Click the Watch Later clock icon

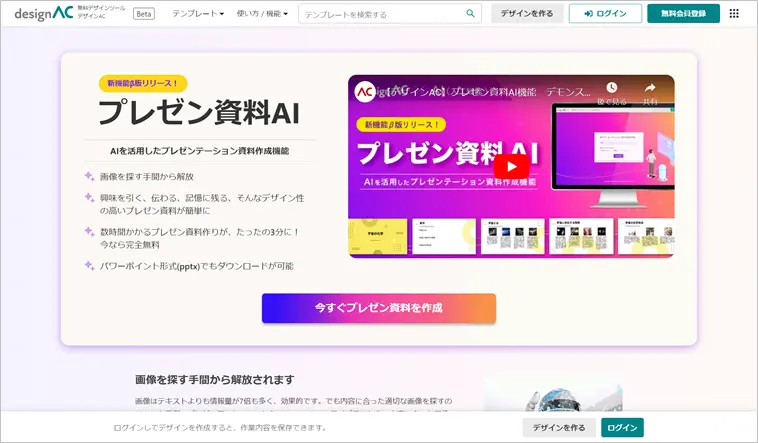611,89
